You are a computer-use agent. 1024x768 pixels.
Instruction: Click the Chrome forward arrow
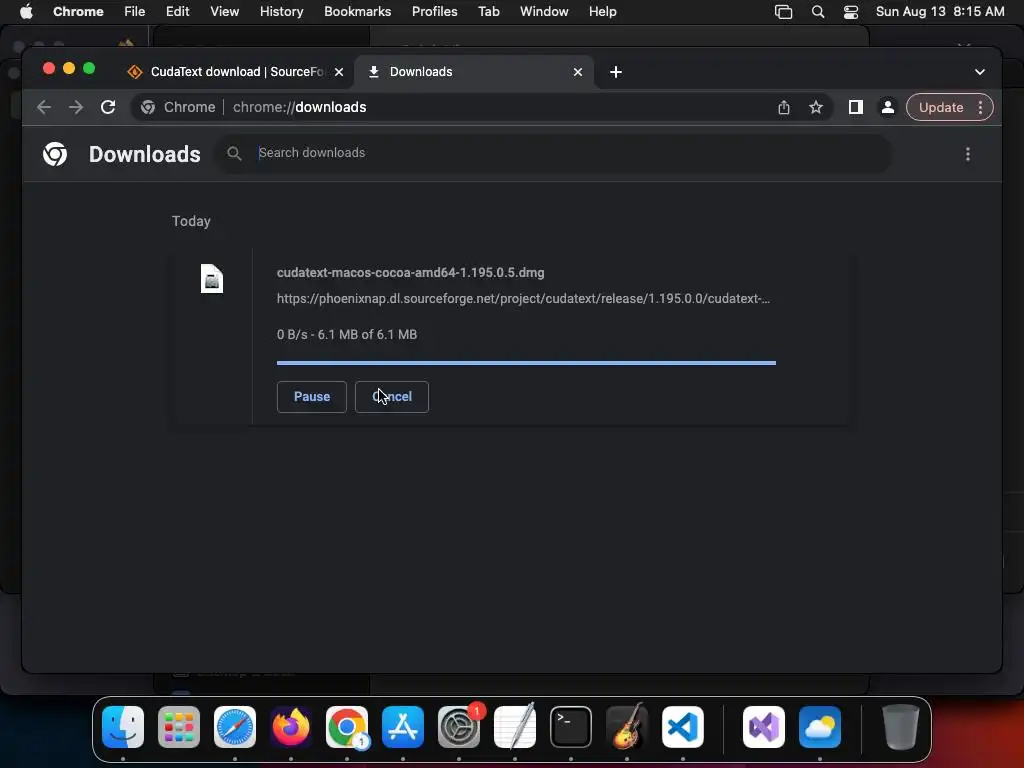76,107
